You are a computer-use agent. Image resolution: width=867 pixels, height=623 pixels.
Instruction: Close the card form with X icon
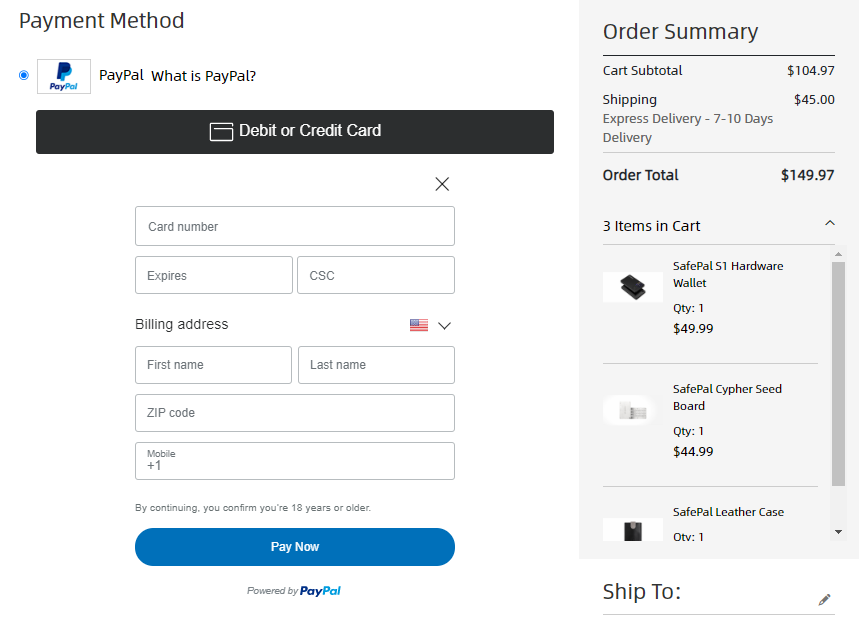(x=442, y=184)
